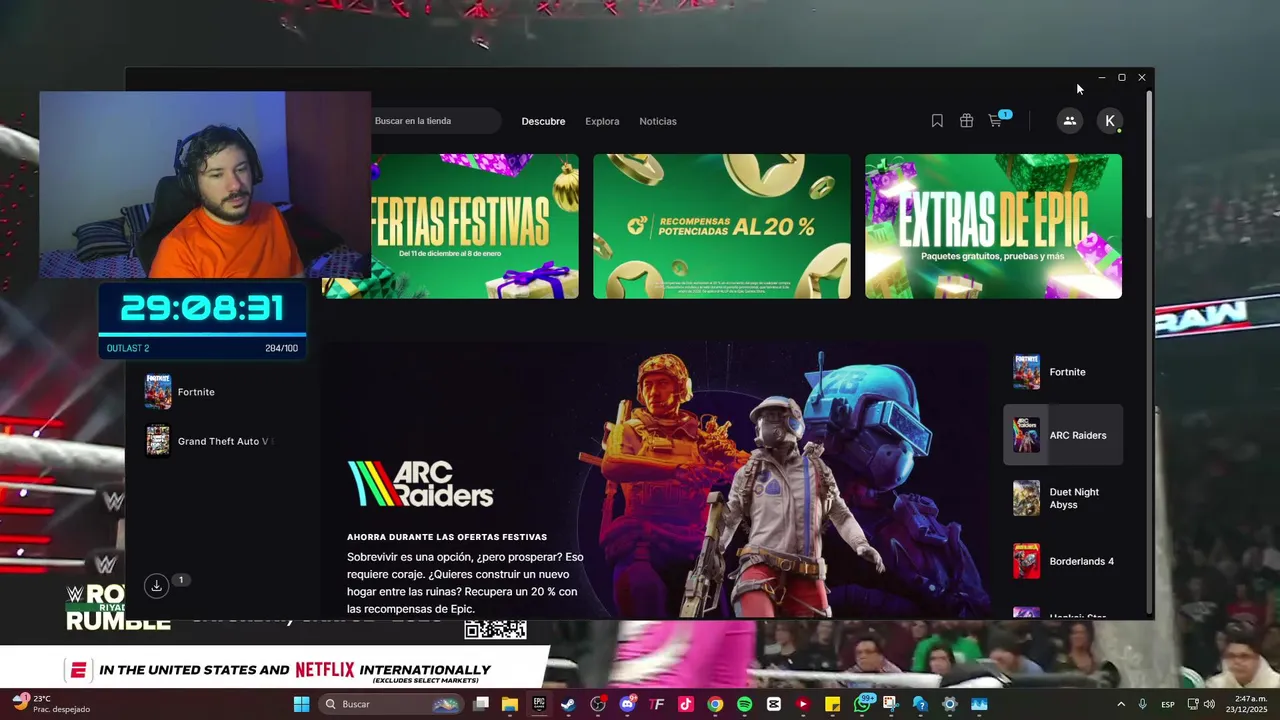Open the Ofertas Festivas banner

point(474,226)
